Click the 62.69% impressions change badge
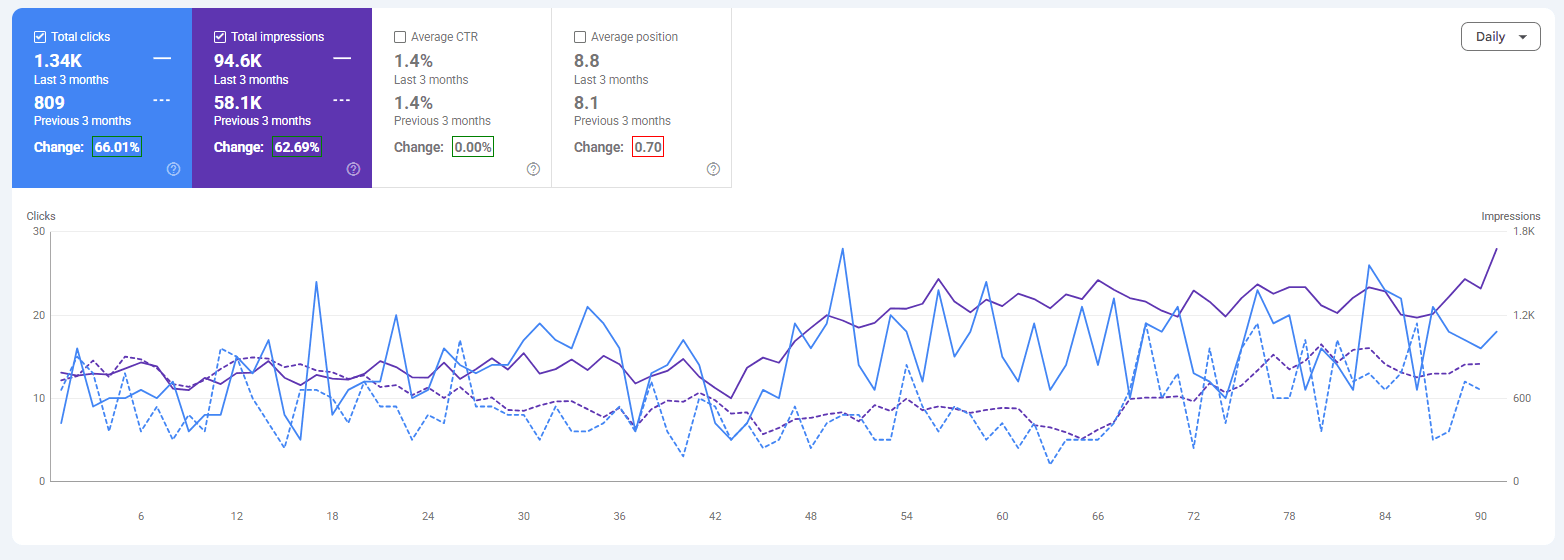The width and height of the screenshot is (1564, 560). coord(297,147)
